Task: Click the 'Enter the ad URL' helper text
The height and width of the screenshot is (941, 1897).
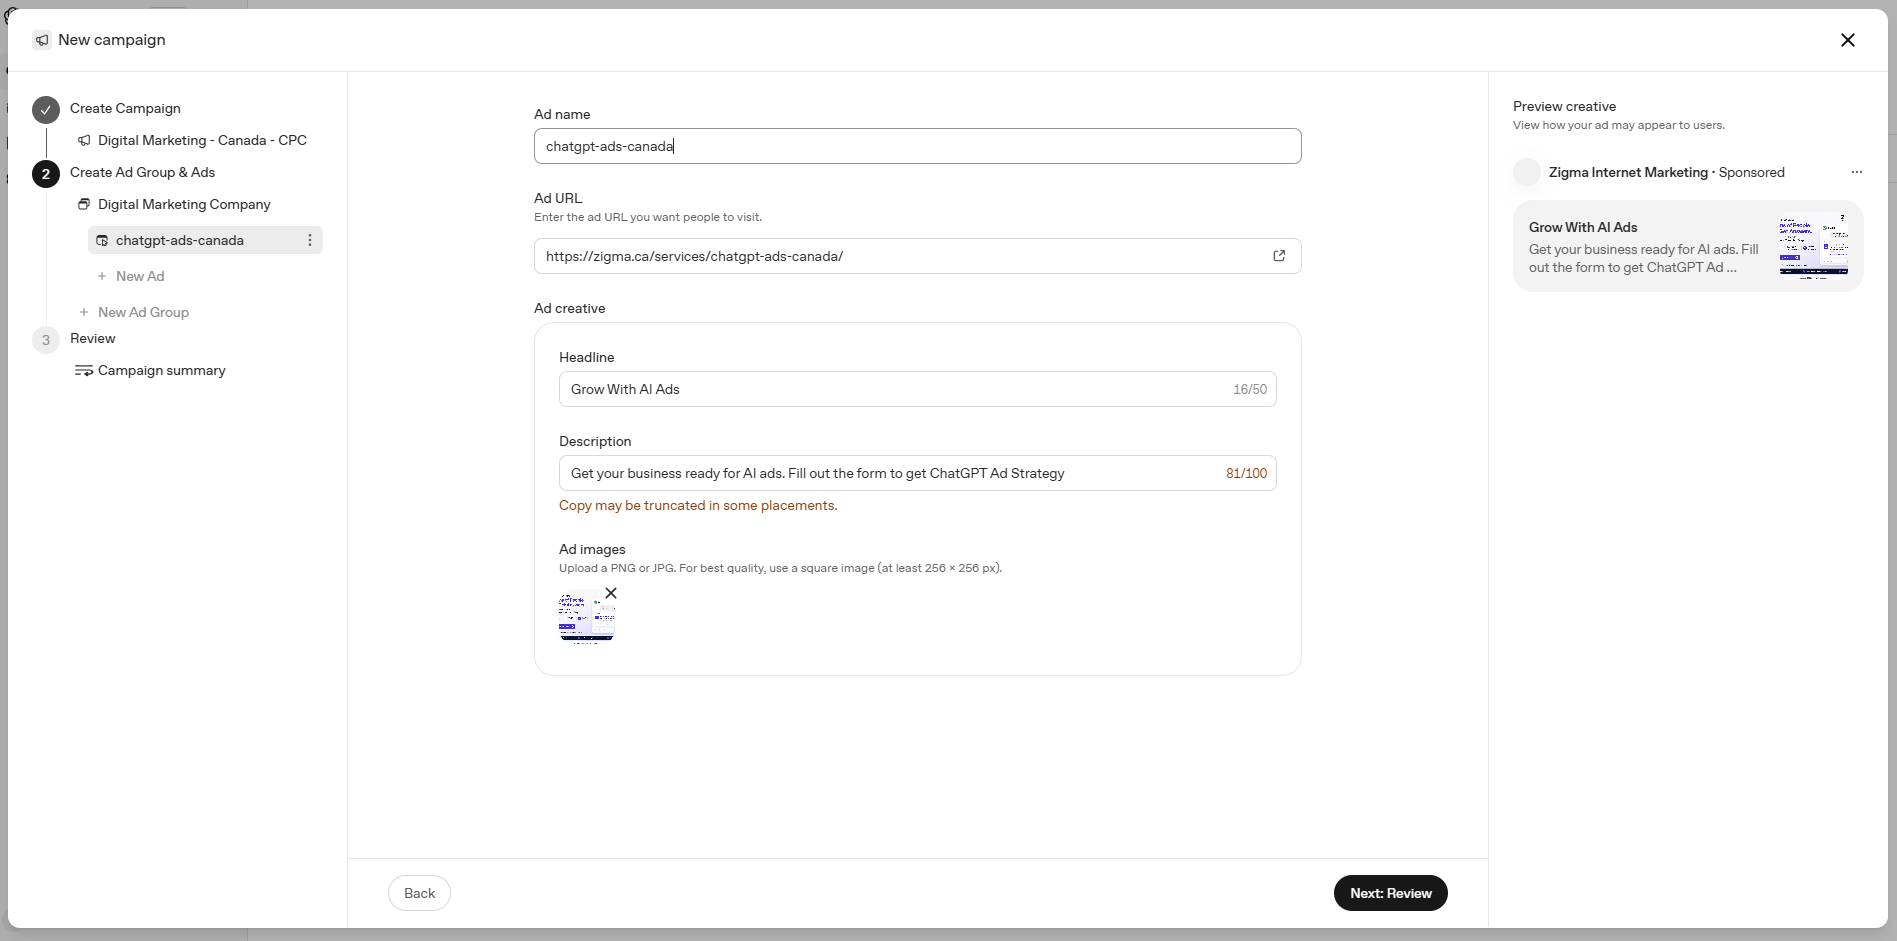Action: (648, 217)
